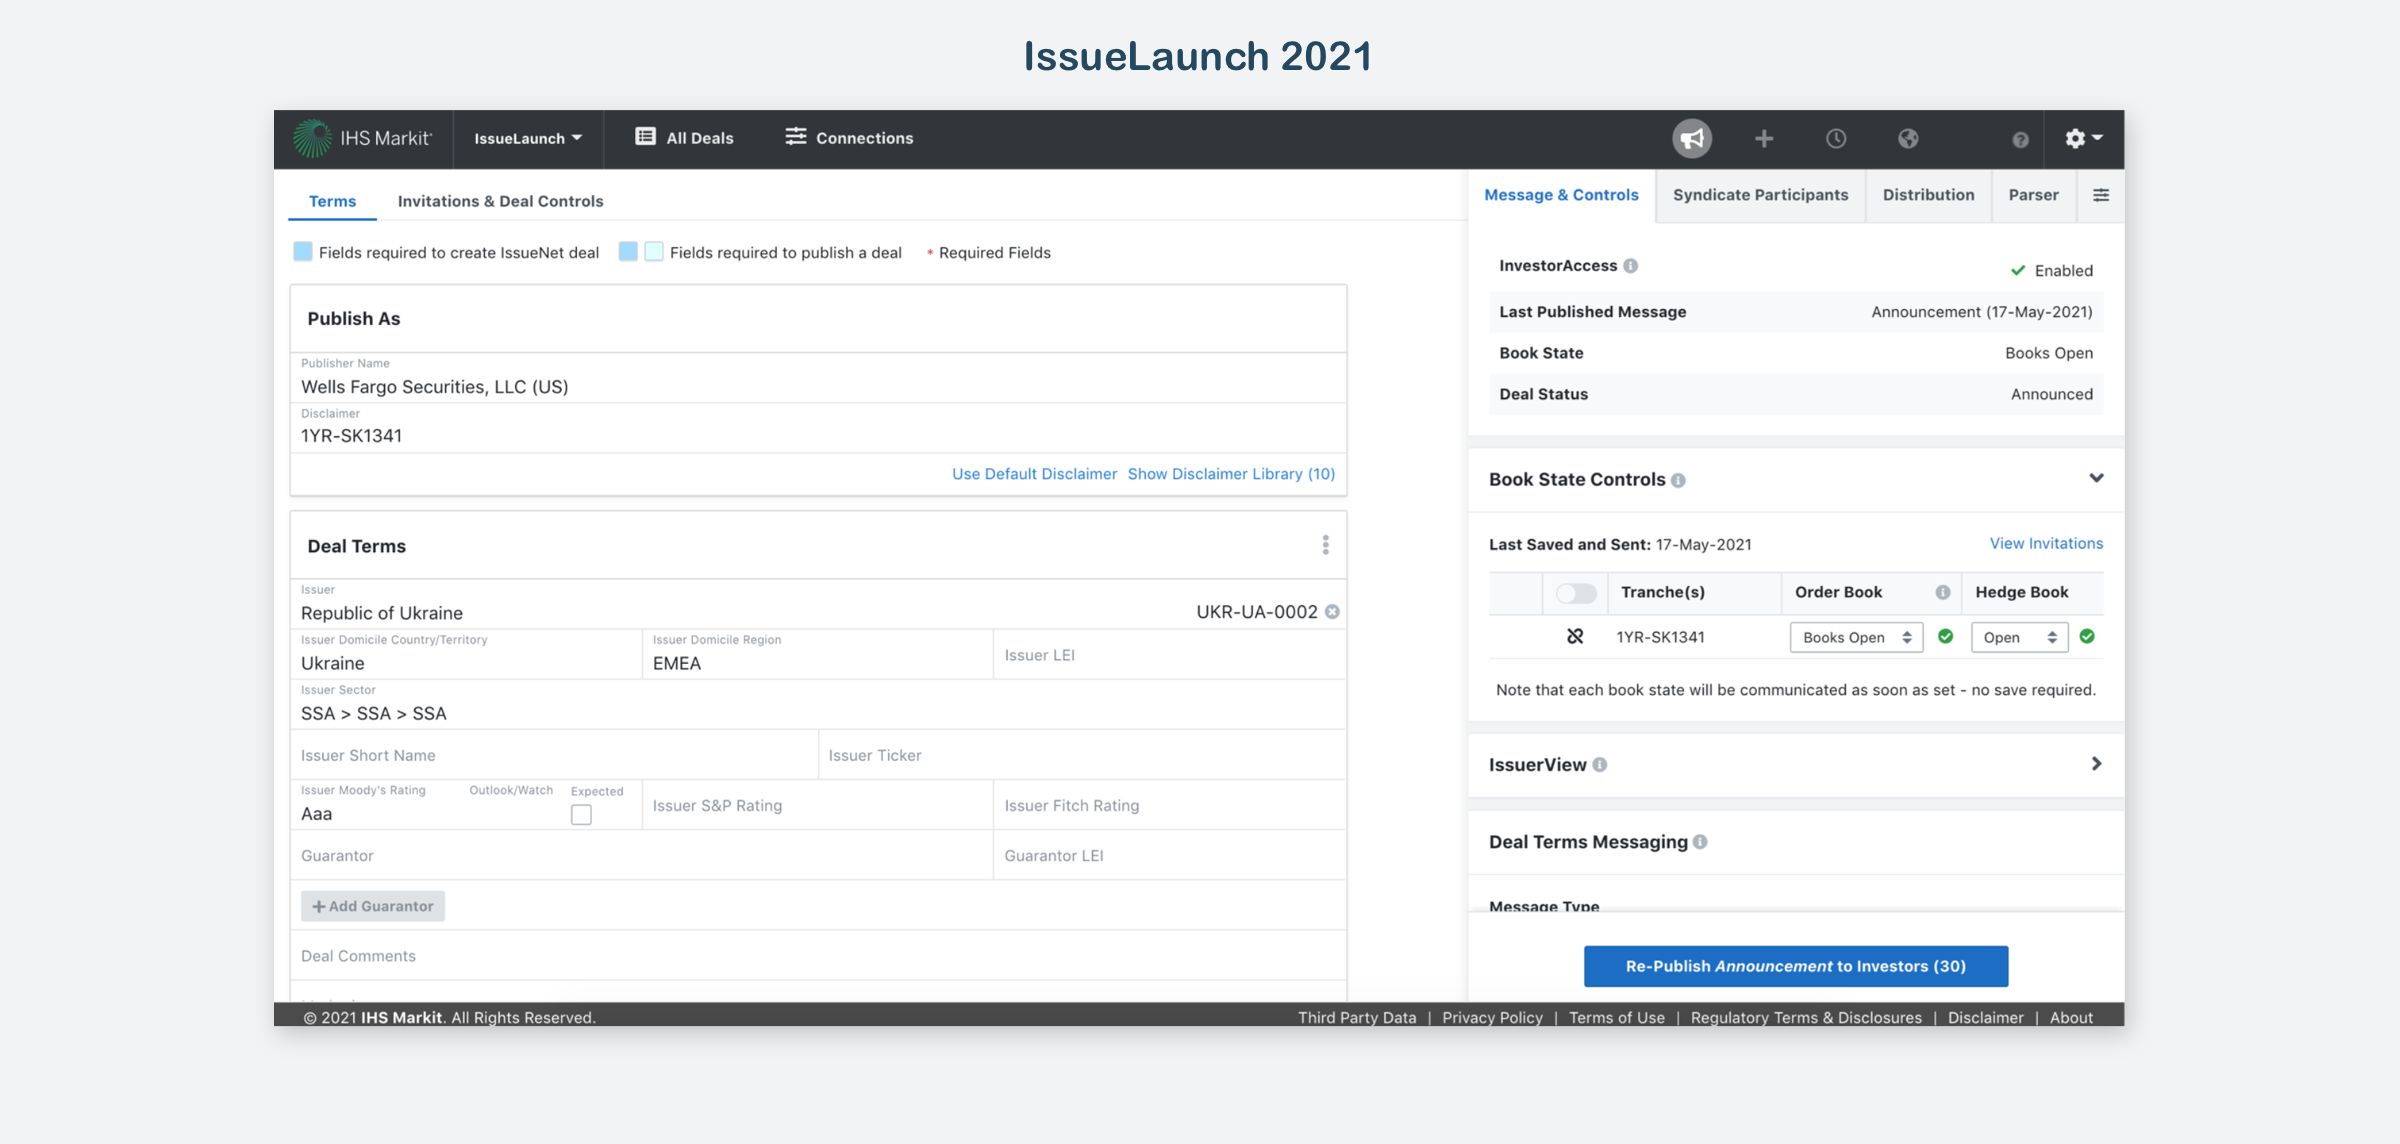Viewport: 2400px width, 1144px height.
Task: Open the Deal Terms three-dot menu
Action: pyautogui.click(x=1326, y=545)
